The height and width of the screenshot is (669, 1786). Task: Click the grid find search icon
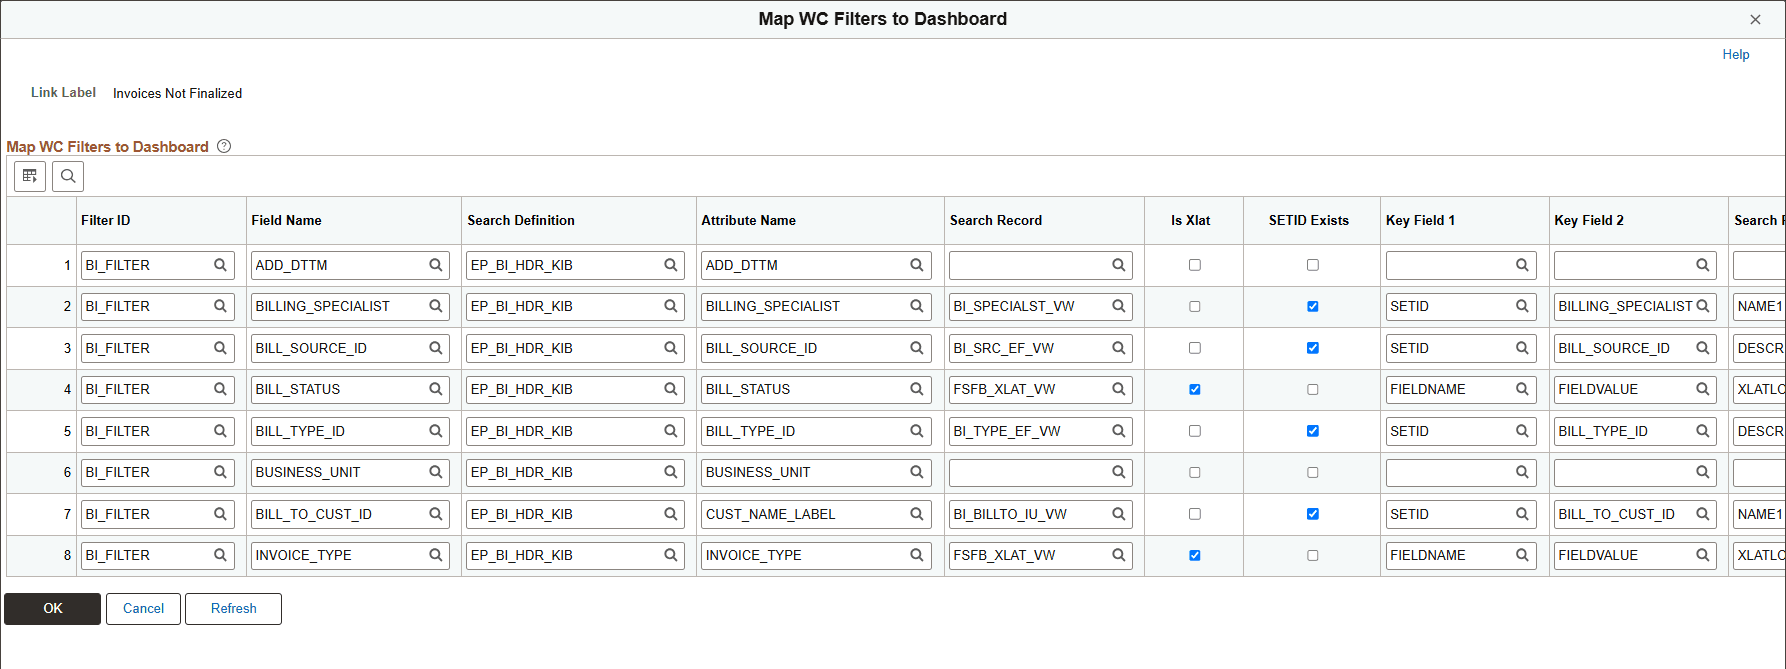point(68,176)
